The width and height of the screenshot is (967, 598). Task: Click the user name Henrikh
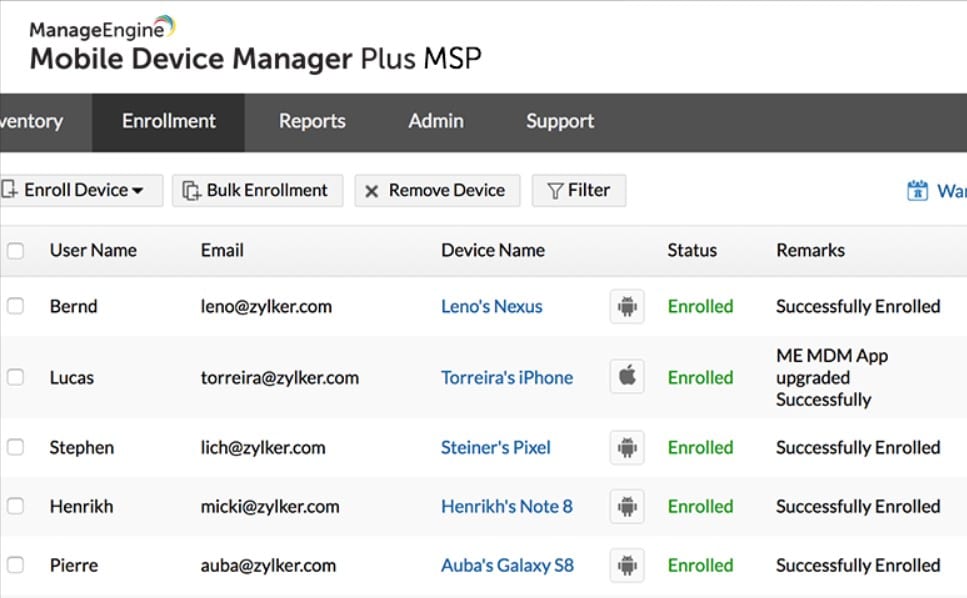click(81, 507)
